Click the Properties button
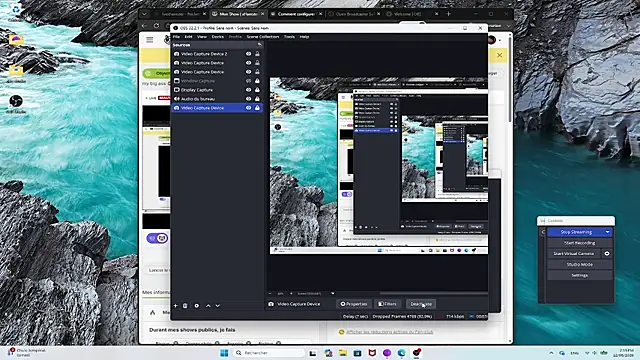This screenshot has width=640, height=360. [354, 304]
